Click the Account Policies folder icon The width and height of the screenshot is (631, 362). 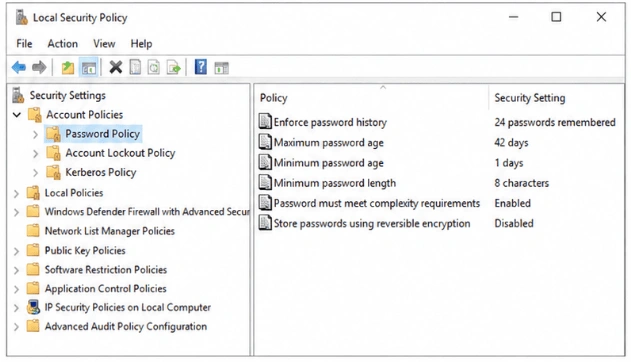coord(35,115)
